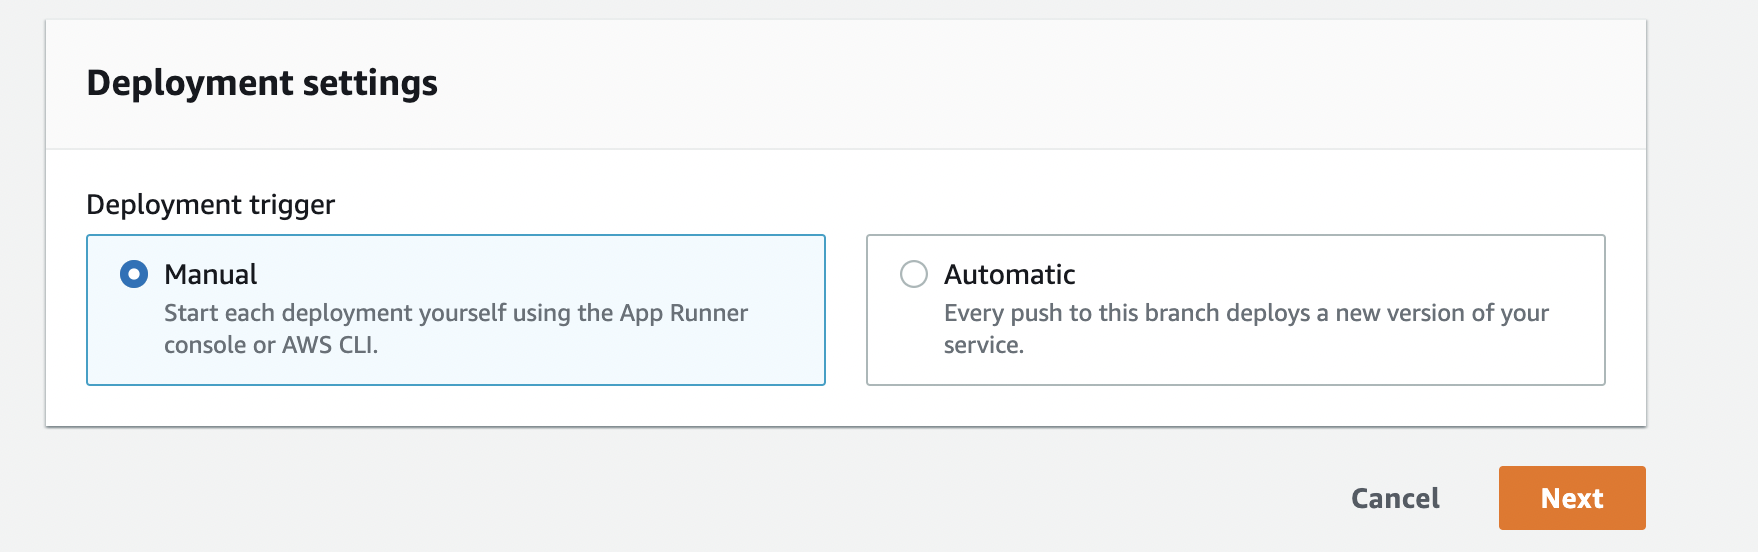
Task: Click the "Manual" option label text
Action: coord(211,274)
